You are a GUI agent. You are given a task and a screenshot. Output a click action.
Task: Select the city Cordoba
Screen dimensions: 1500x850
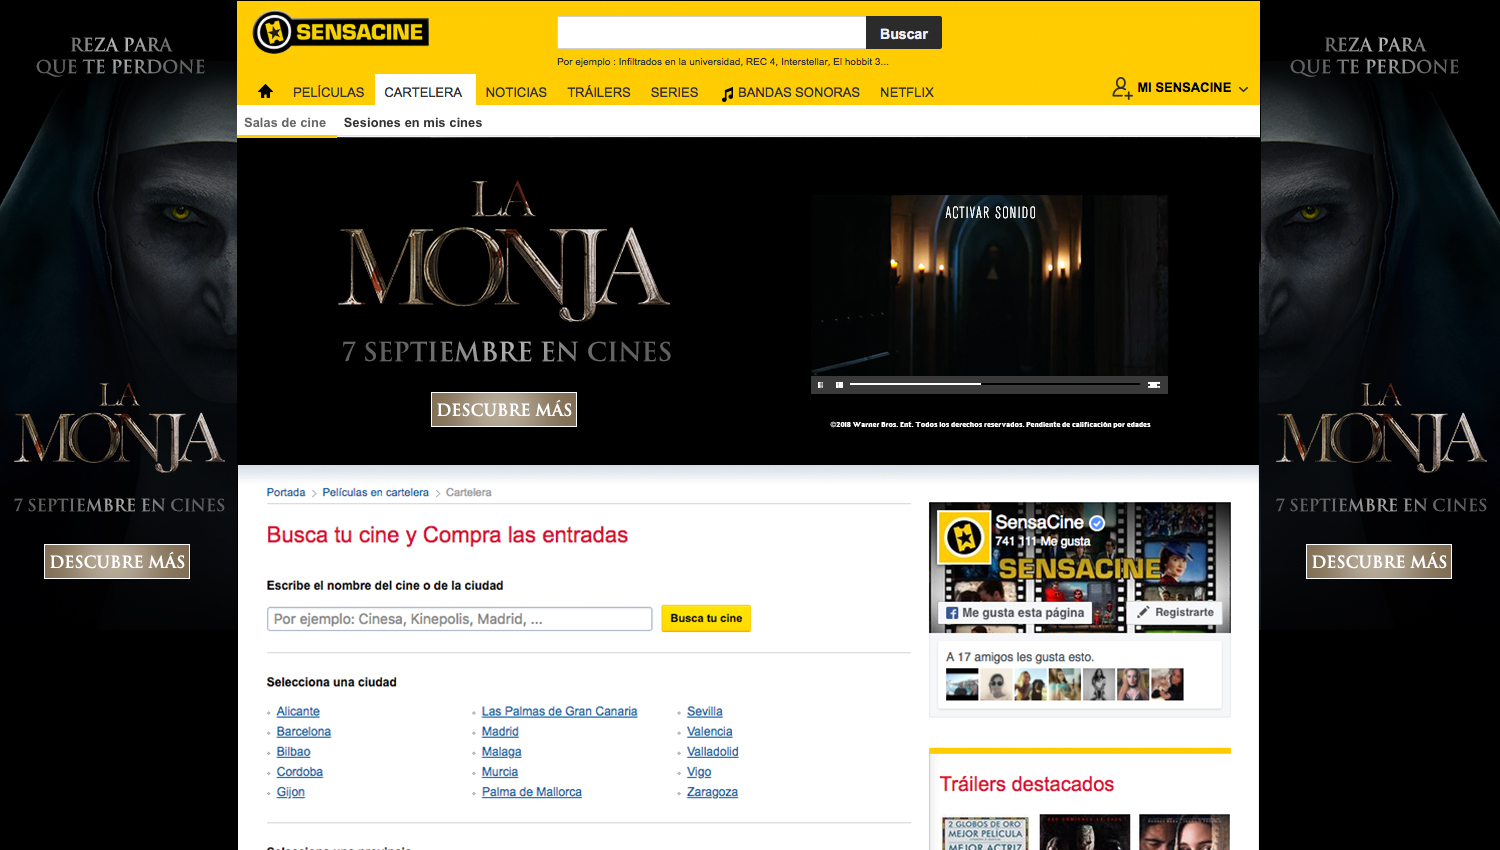pos(299,771)
